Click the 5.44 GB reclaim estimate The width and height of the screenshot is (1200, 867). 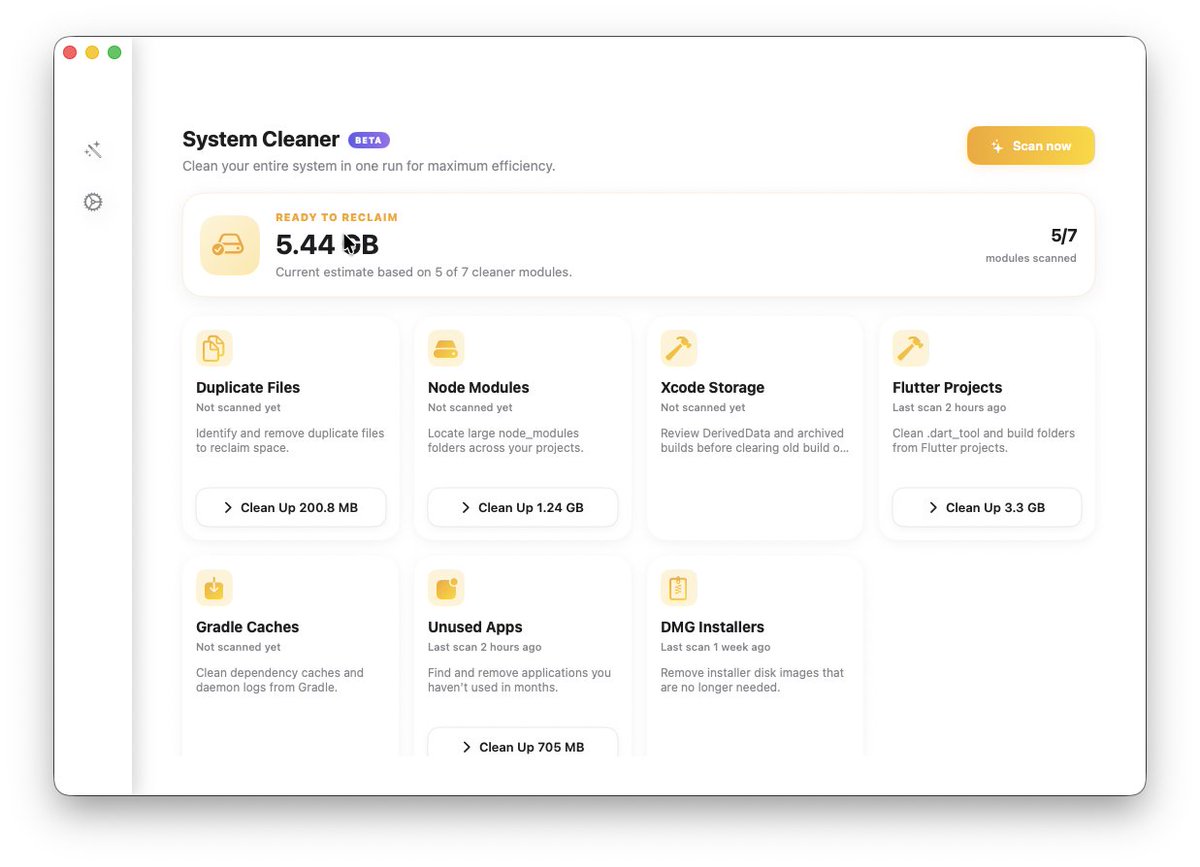(x=327, y=245)
